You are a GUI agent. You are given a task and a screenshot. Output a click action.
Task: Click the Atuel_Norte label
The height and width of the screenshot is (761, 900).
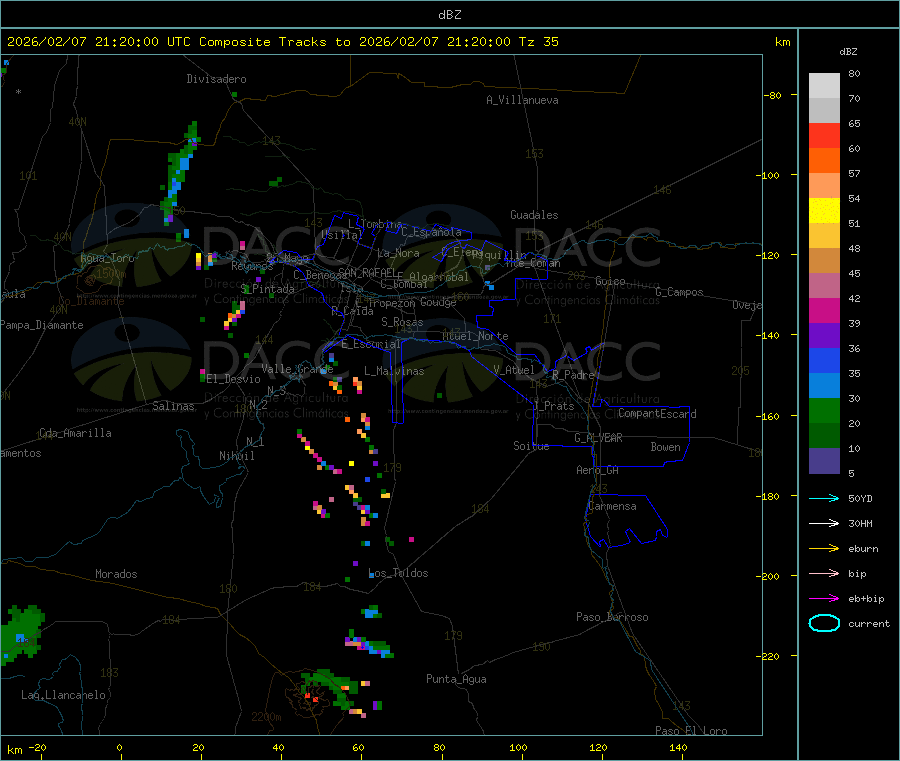(x=475, y=336)
